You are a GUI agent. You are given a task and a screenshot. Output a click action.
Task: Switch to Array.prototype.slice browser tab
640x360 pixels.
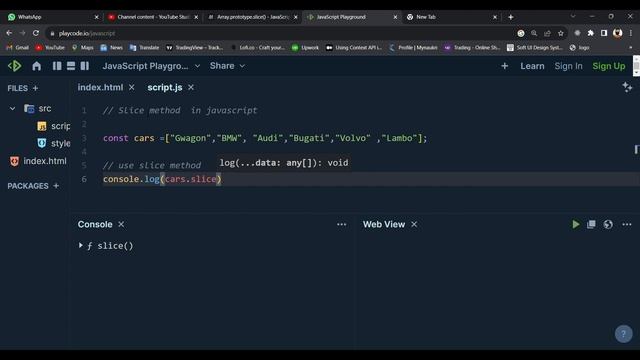tap(253, 17)
